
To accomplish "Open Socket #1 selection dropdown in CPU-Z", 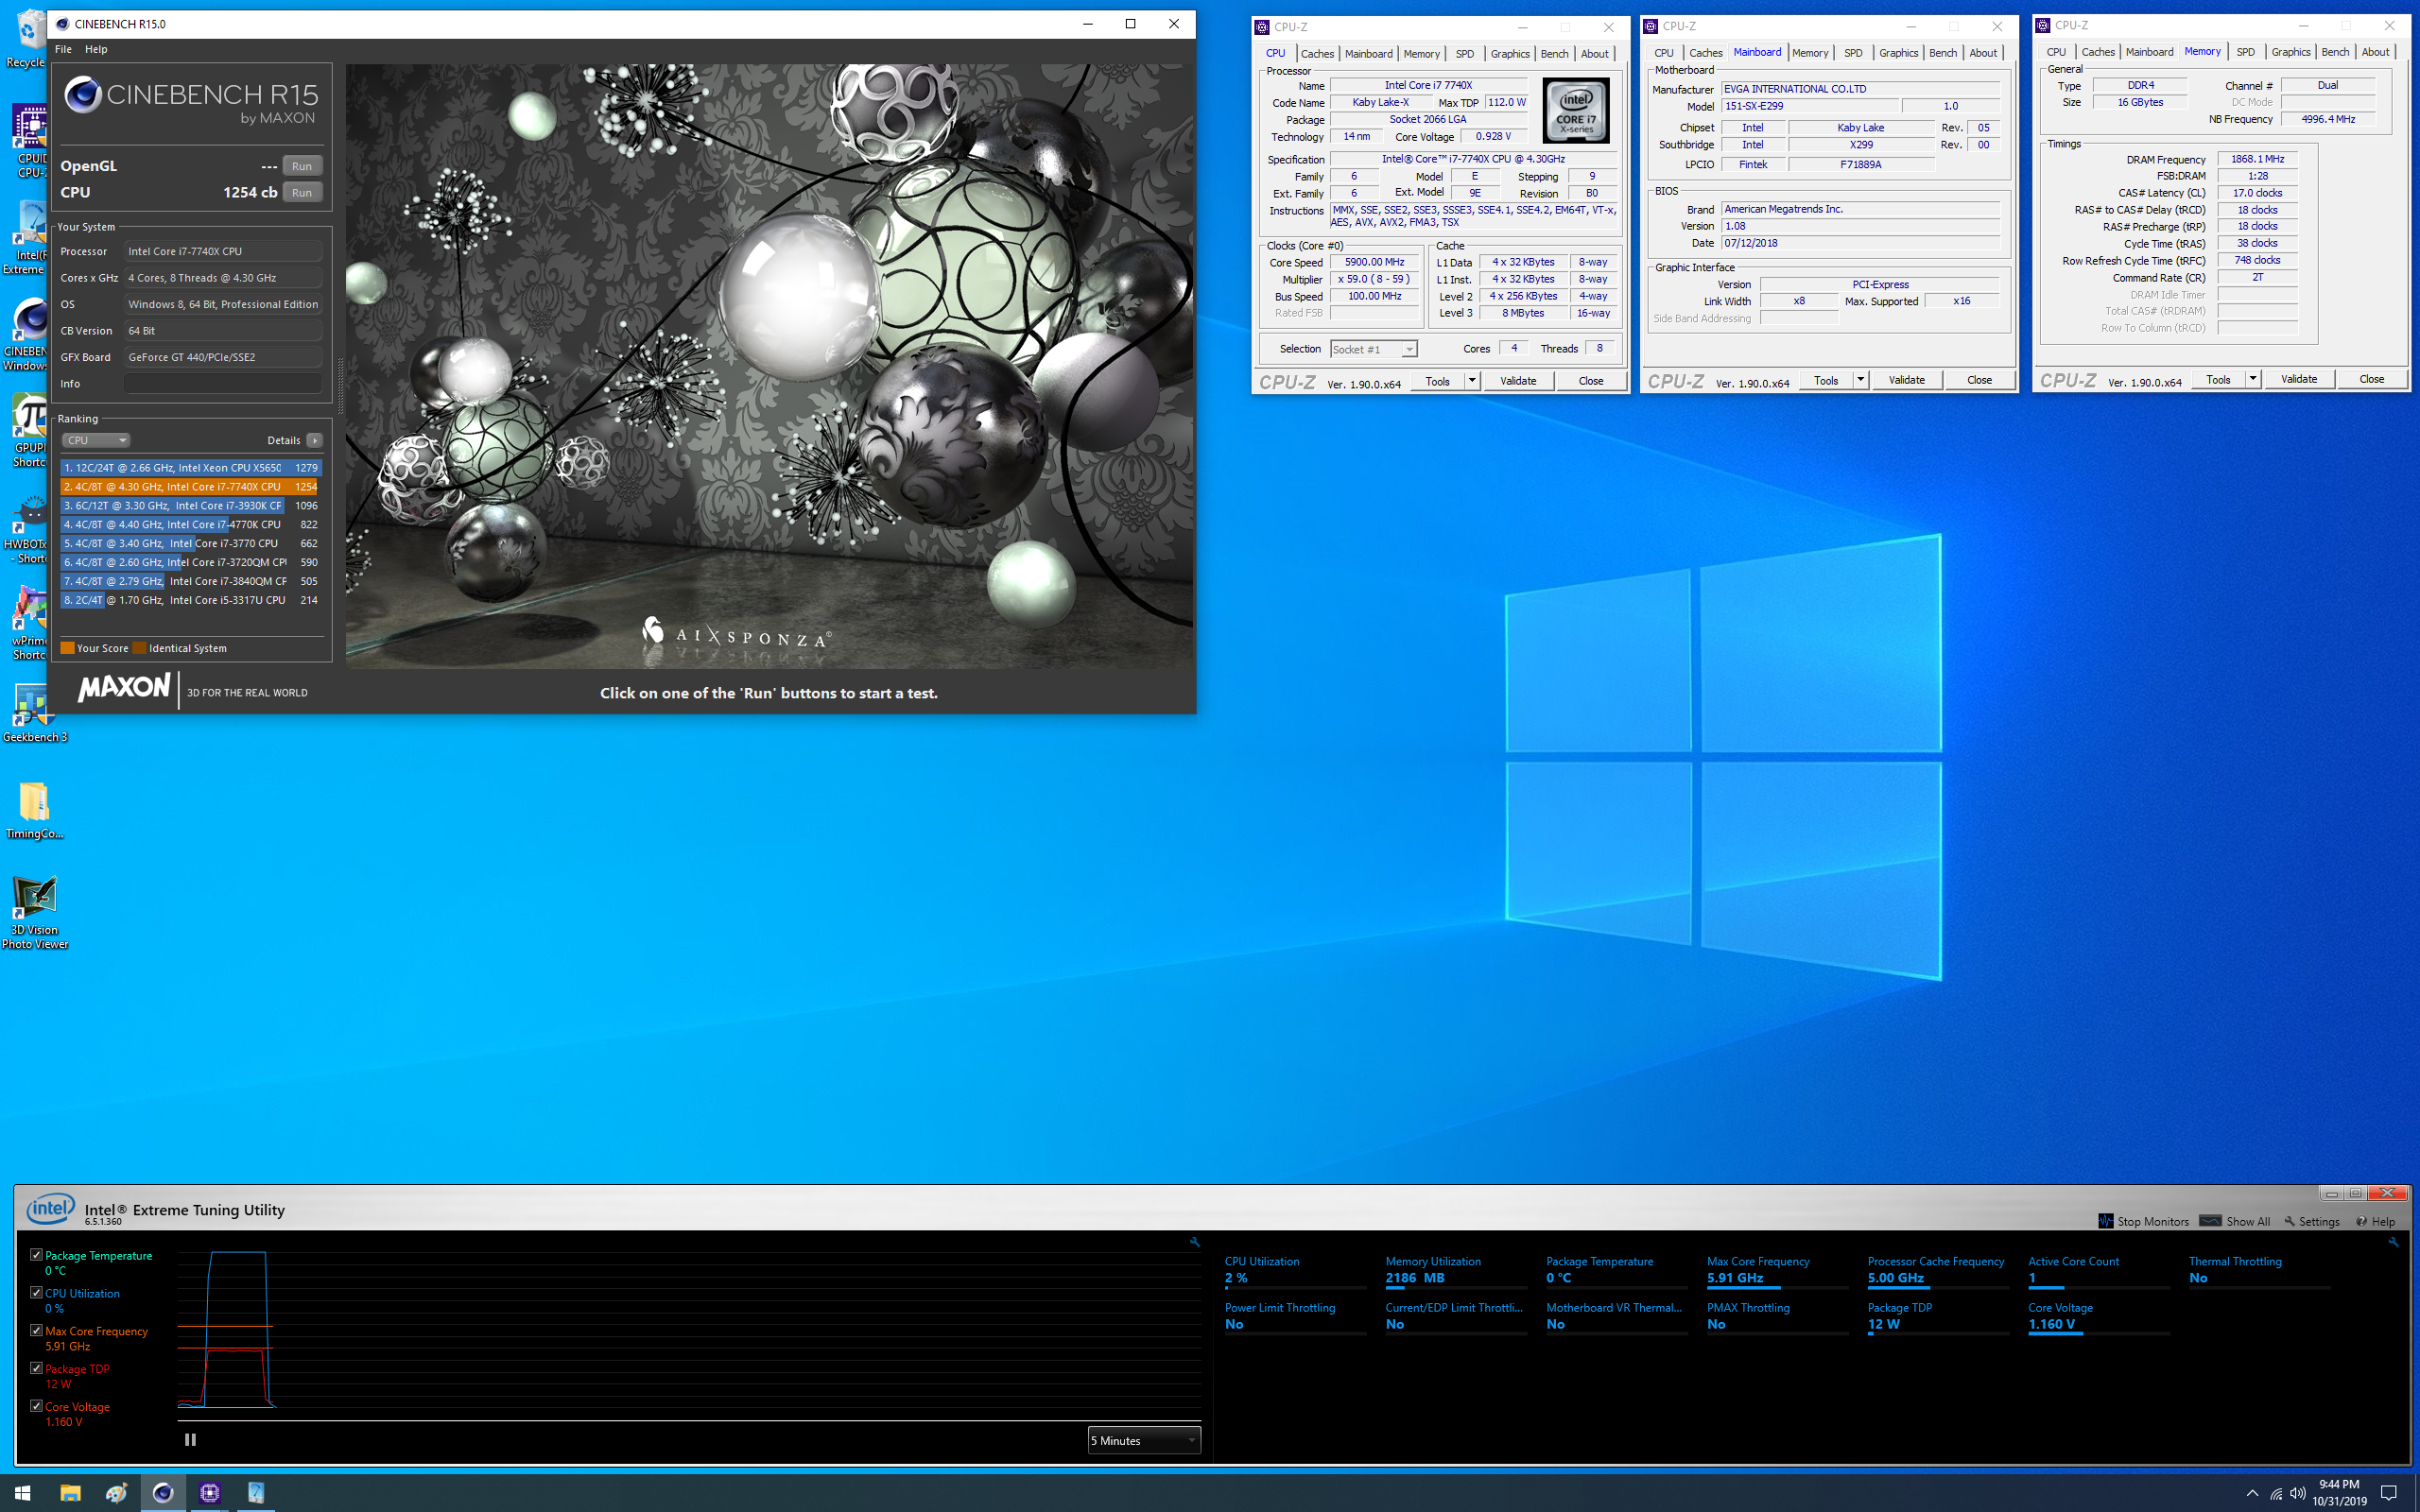I will pyautogui.click(x=1373, y=349).
